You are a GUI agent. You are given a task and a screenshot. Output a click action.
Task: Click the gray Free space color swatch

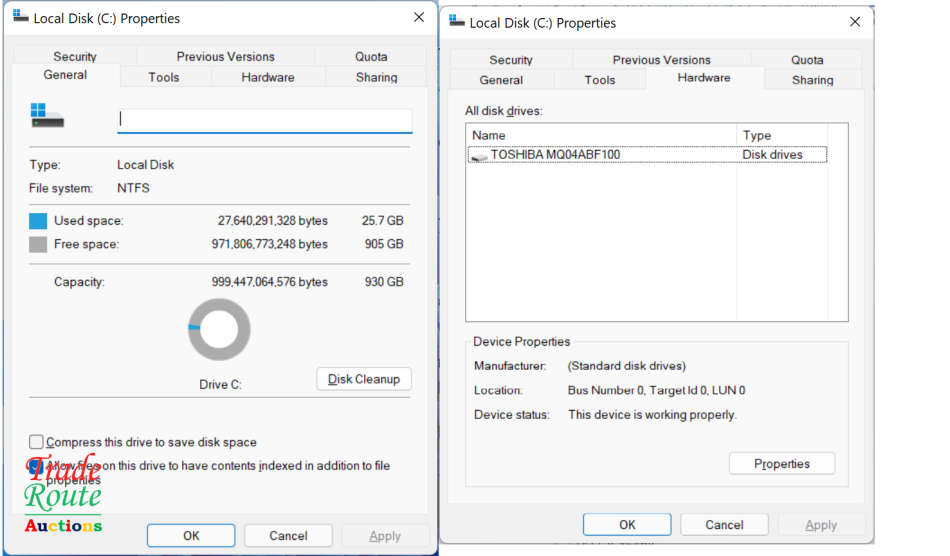[38, 245]
